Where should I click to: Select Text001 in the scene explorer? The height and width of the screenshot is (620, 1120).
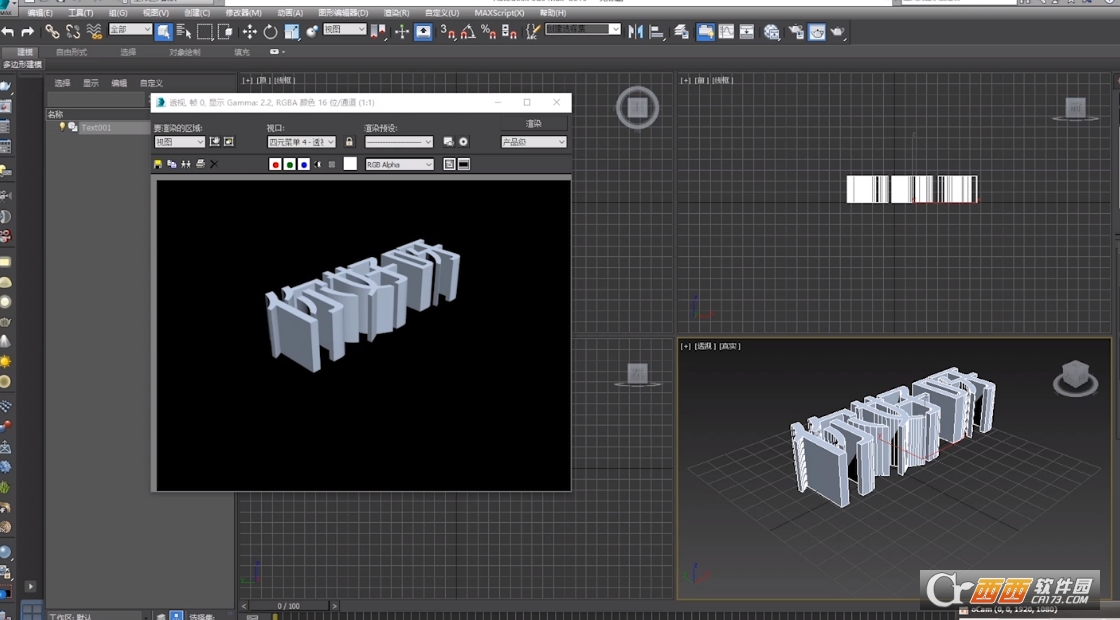coord(97,127)
